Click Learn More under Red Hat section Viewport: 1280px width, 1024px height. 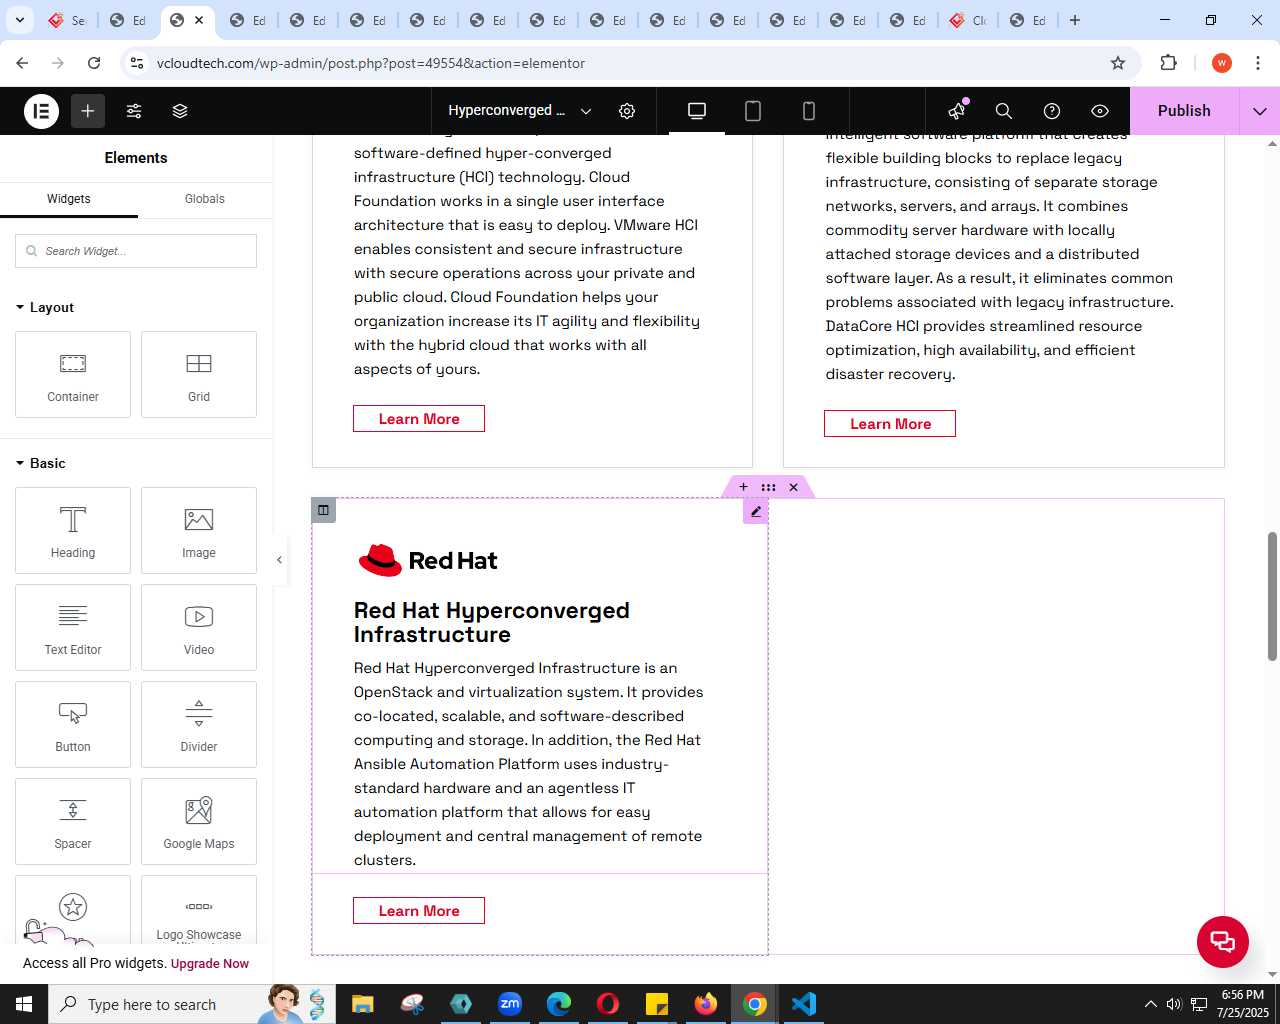click(419, 911)
